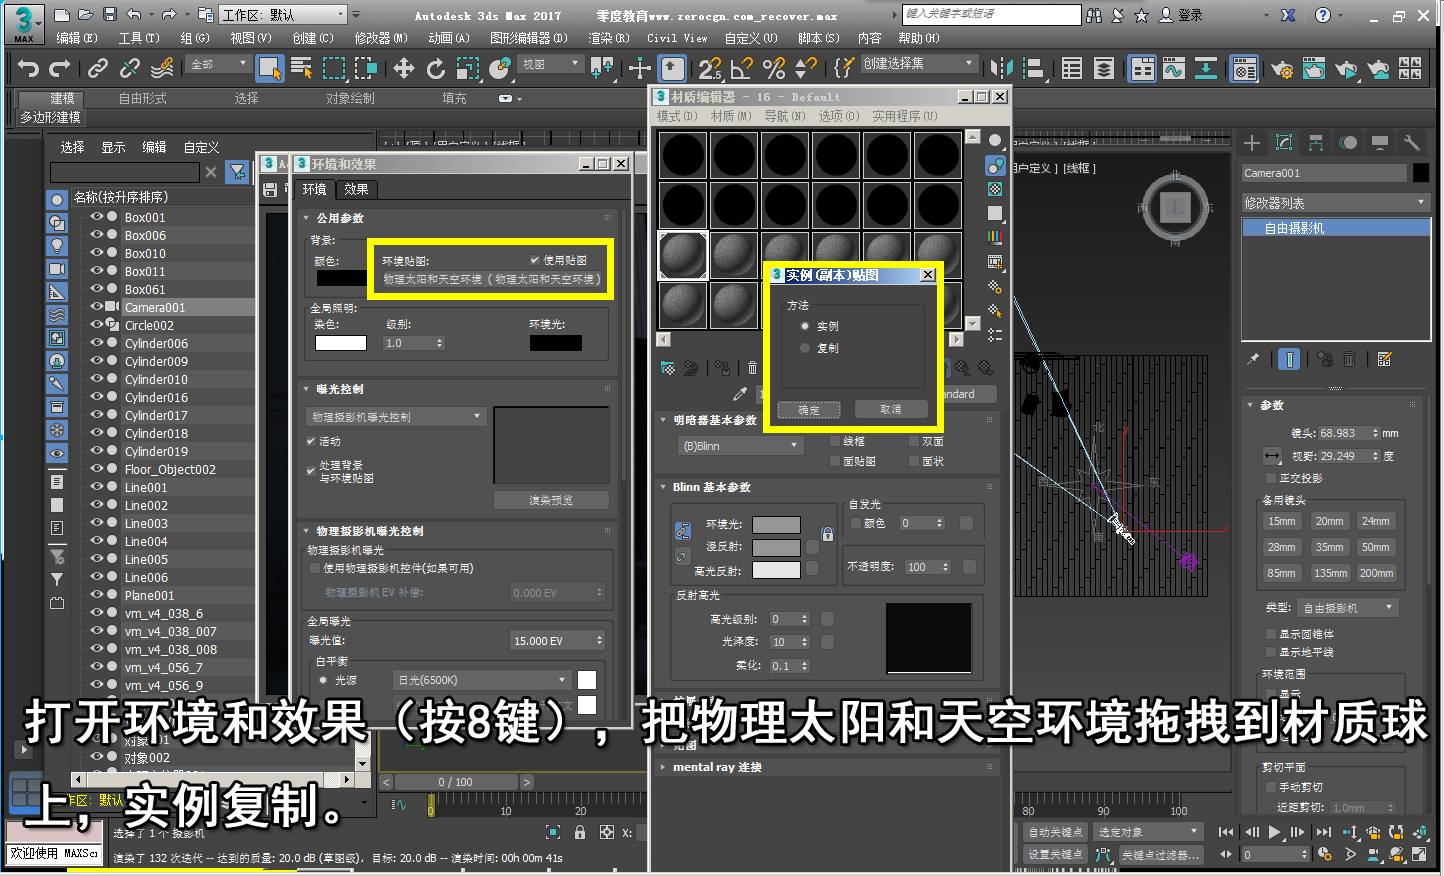The image size is (1444, 876).
Task: Collapse the Blinn Basic Parameters rollout
Action: click(x=711, y=487)
